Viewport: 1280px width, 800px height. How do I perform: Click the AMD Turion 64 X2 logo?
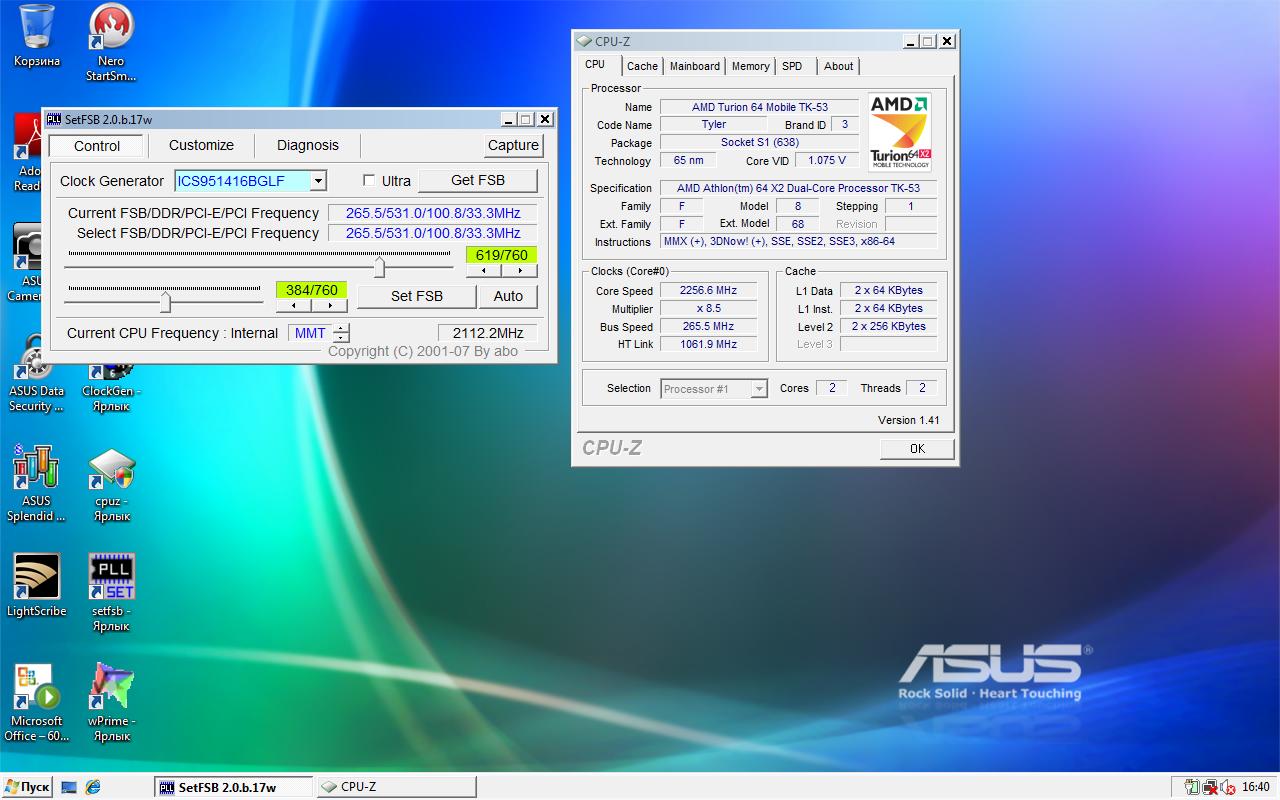pyautogui.click(x=900, y=132)
